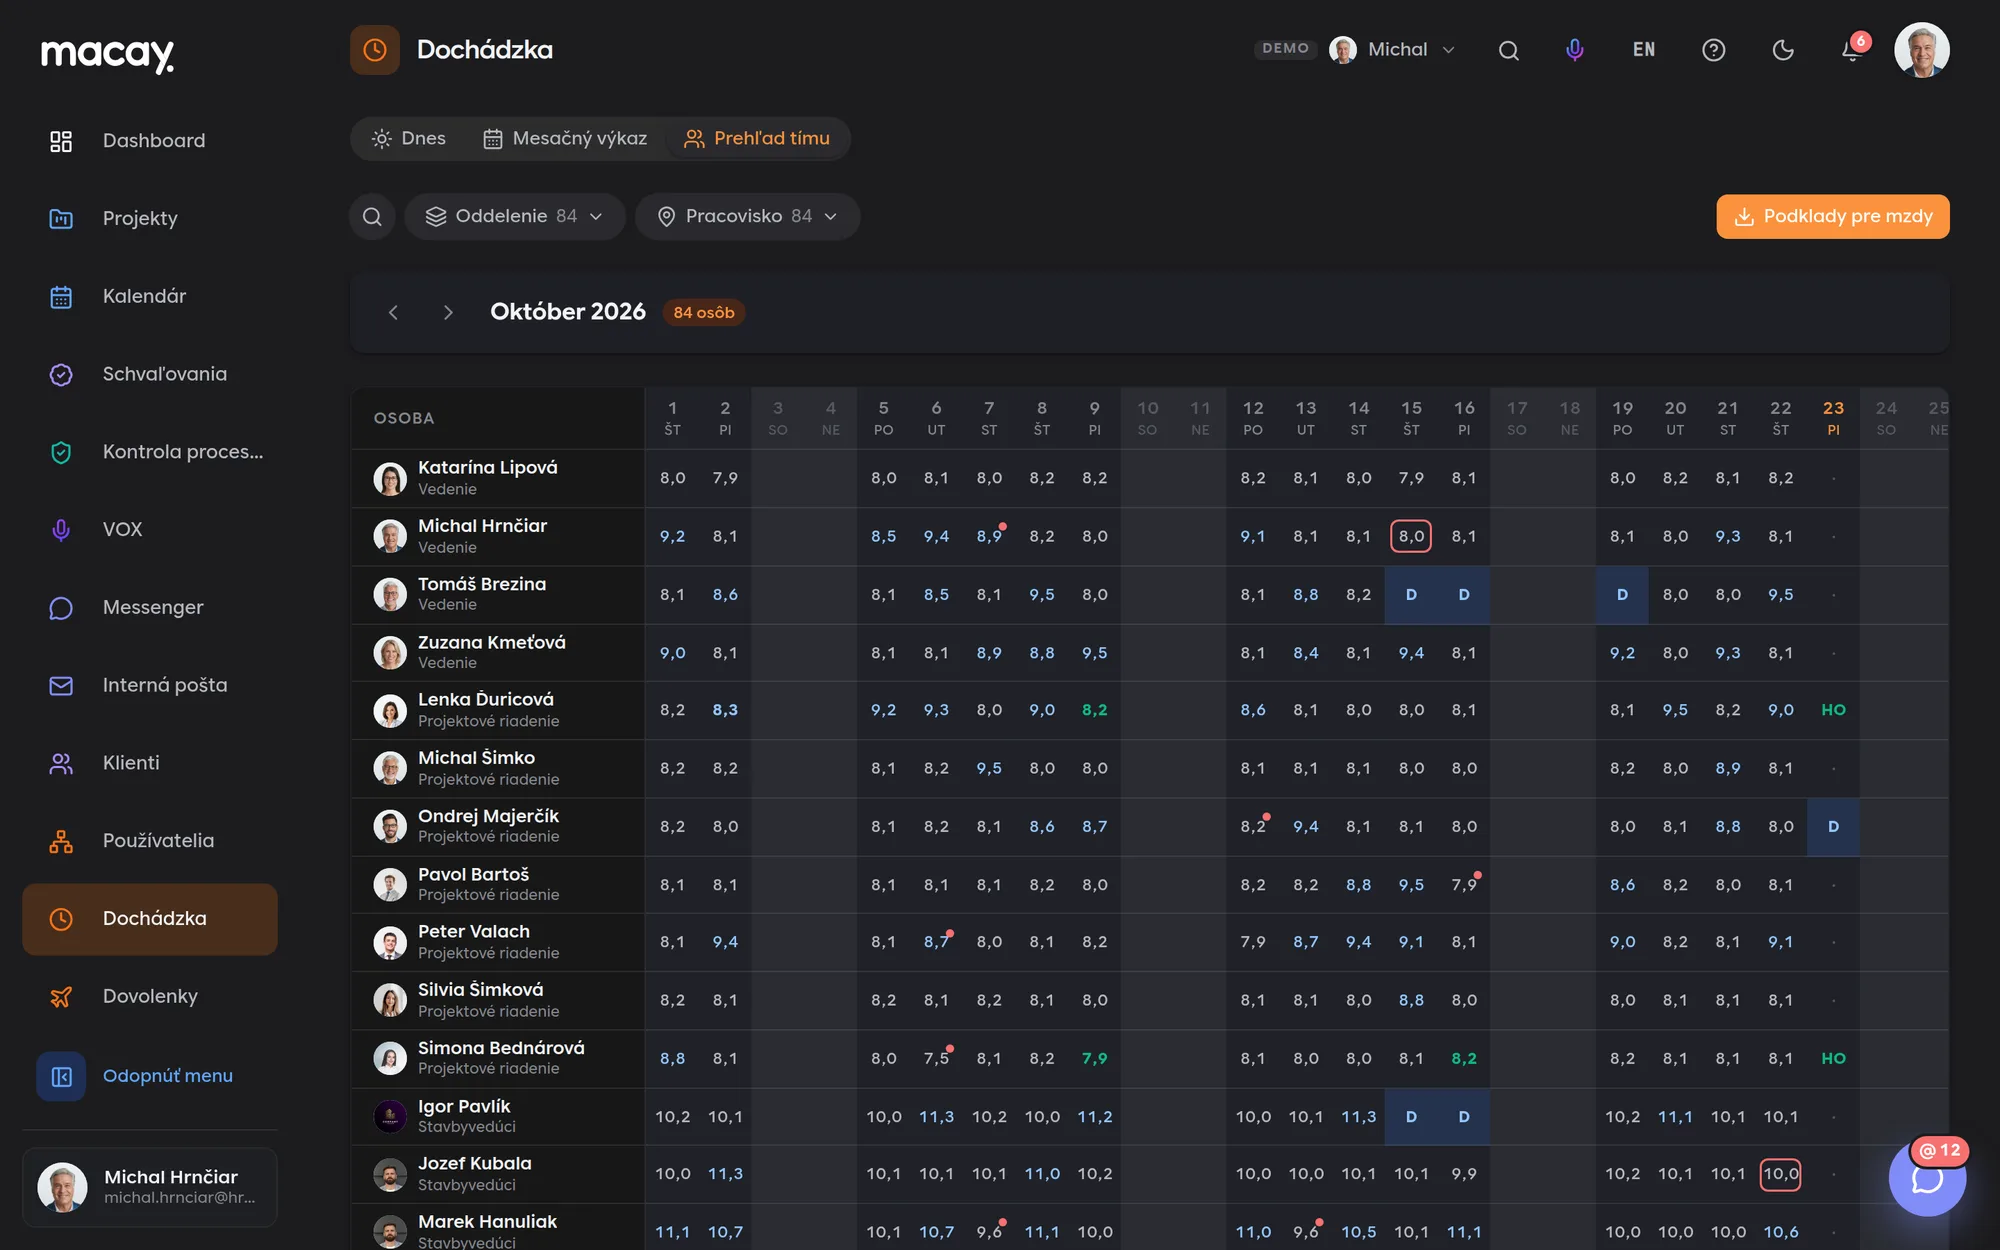Screen dimensions: 2000x1250
Task: Switch to the Dnes tab
Action: 409,138
